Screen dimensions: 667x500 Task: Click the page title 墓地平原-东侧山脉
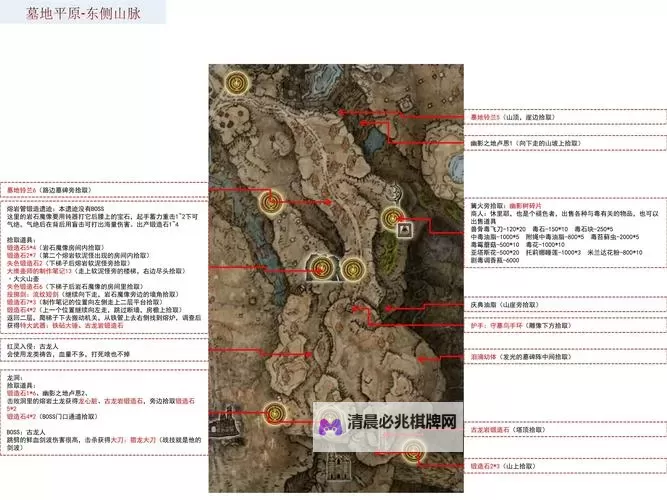pos(83,14)
